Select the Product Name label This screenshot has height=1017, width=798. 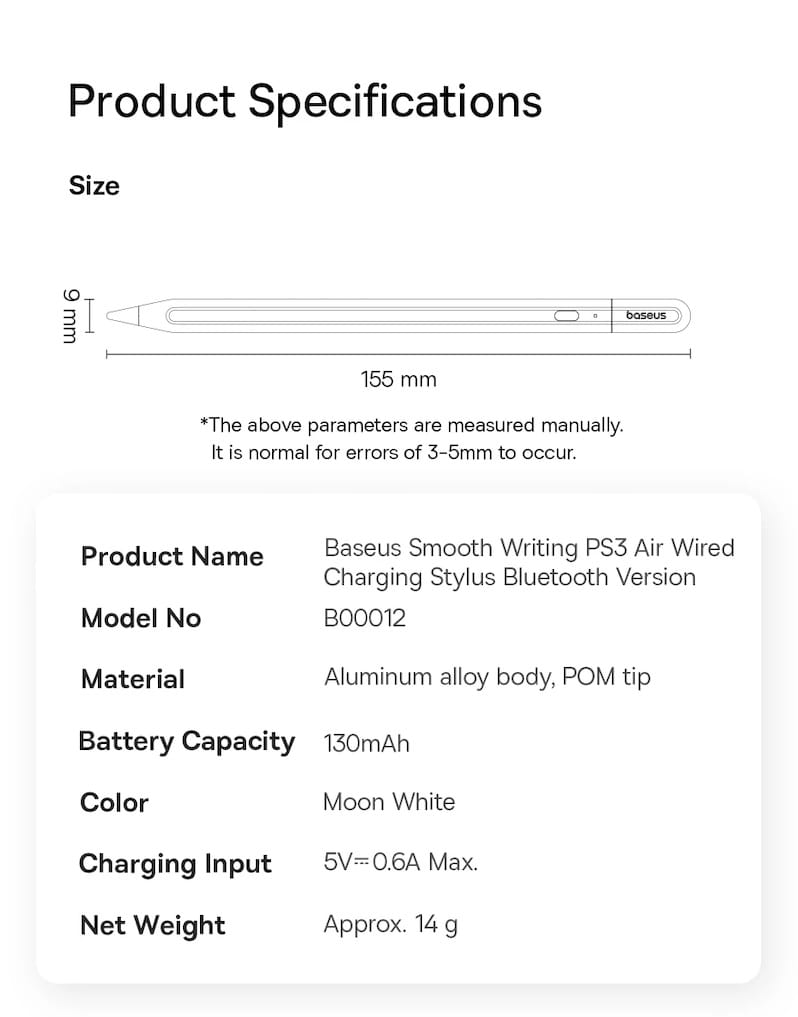point(172,556)
